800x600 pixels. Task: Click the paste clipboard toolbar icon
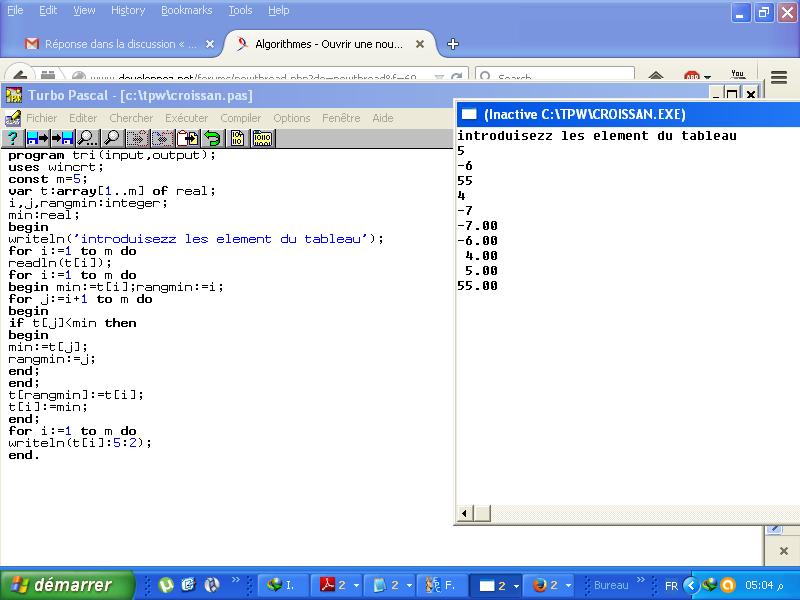(187, 138)
